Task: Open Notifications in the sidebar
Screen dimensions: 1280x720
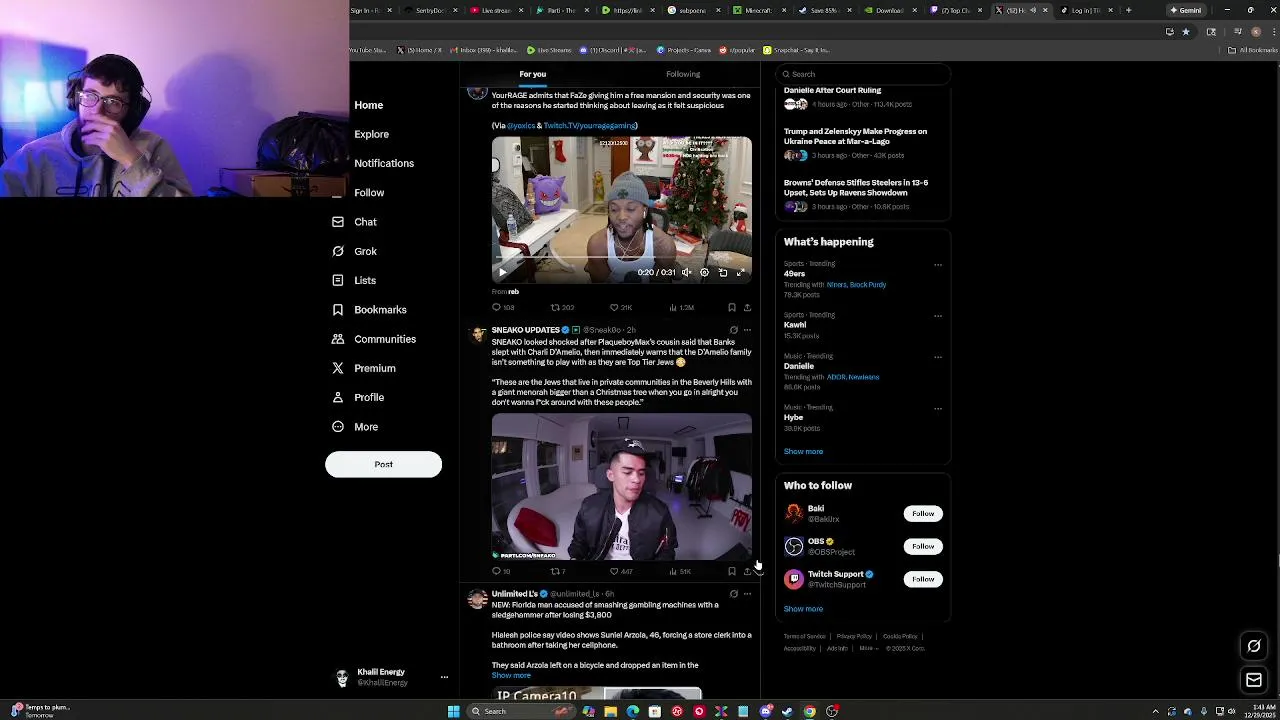Action: click(x=384, y=163)
